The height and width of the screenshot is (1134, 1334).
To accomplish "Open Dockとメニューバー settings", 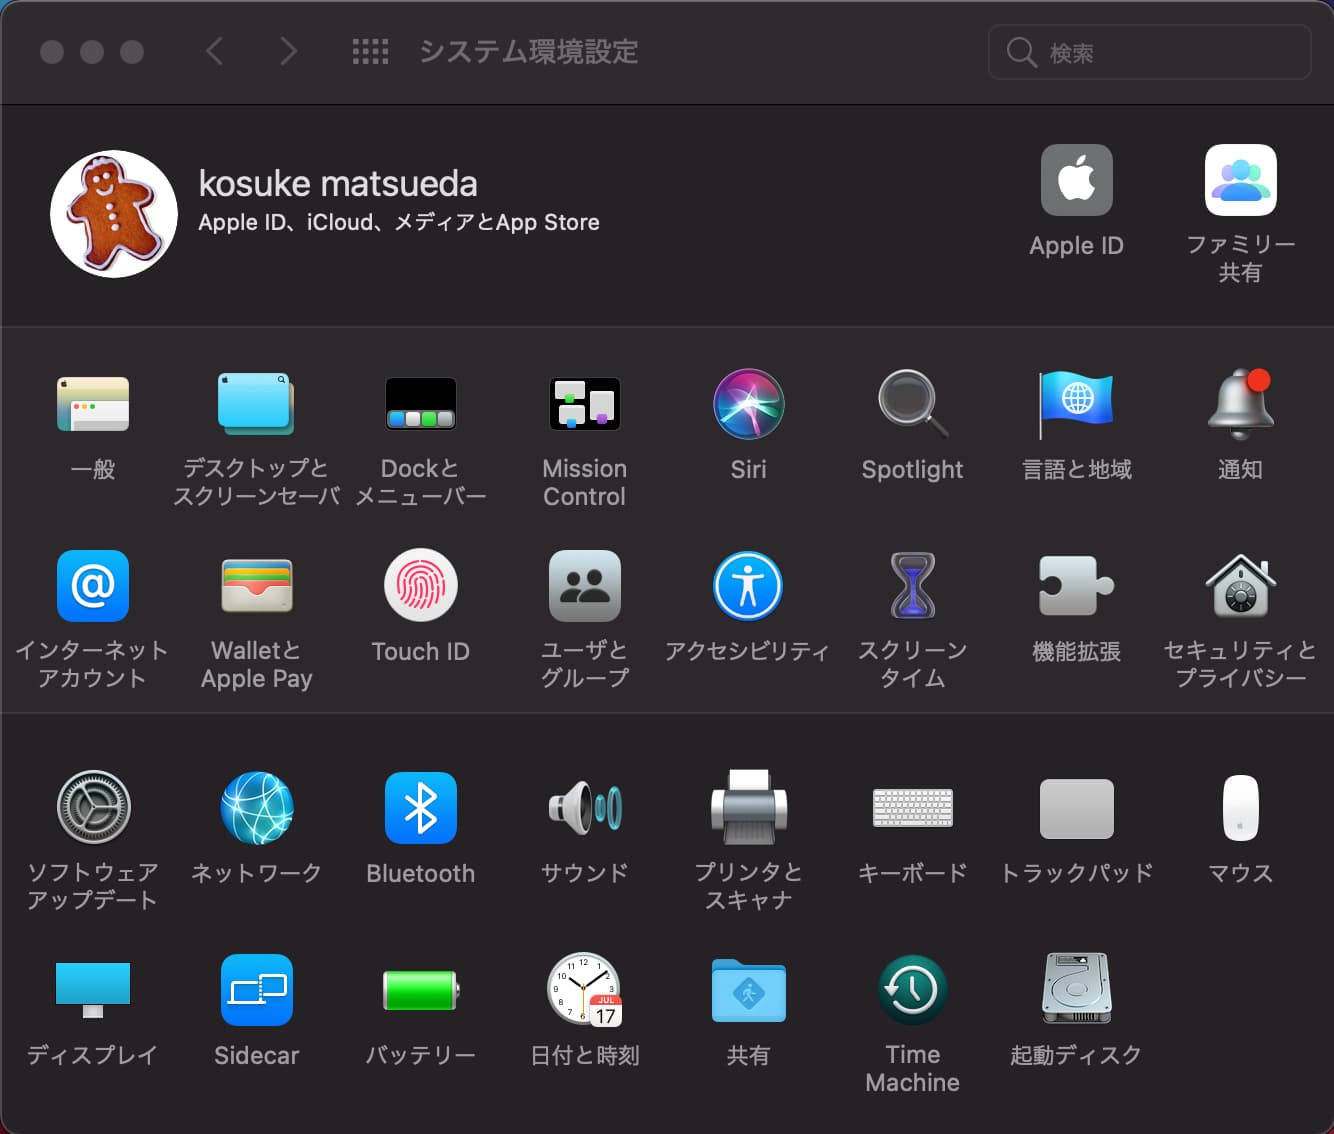I will pyautogui.click(x=421, y=404).
